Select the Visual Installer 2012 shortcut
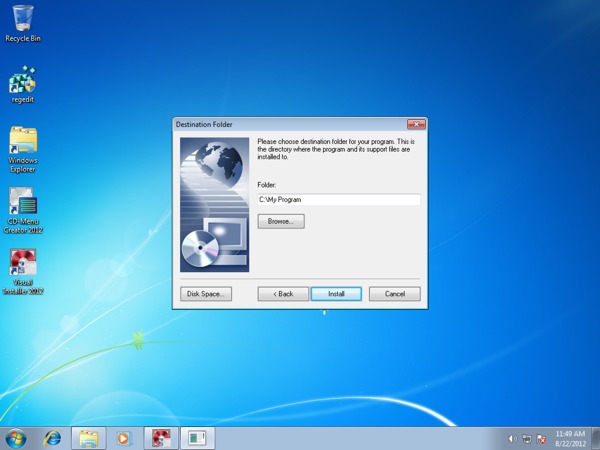Image resolution: width=600 pixels, height=450 pixels. click(23, 272)
